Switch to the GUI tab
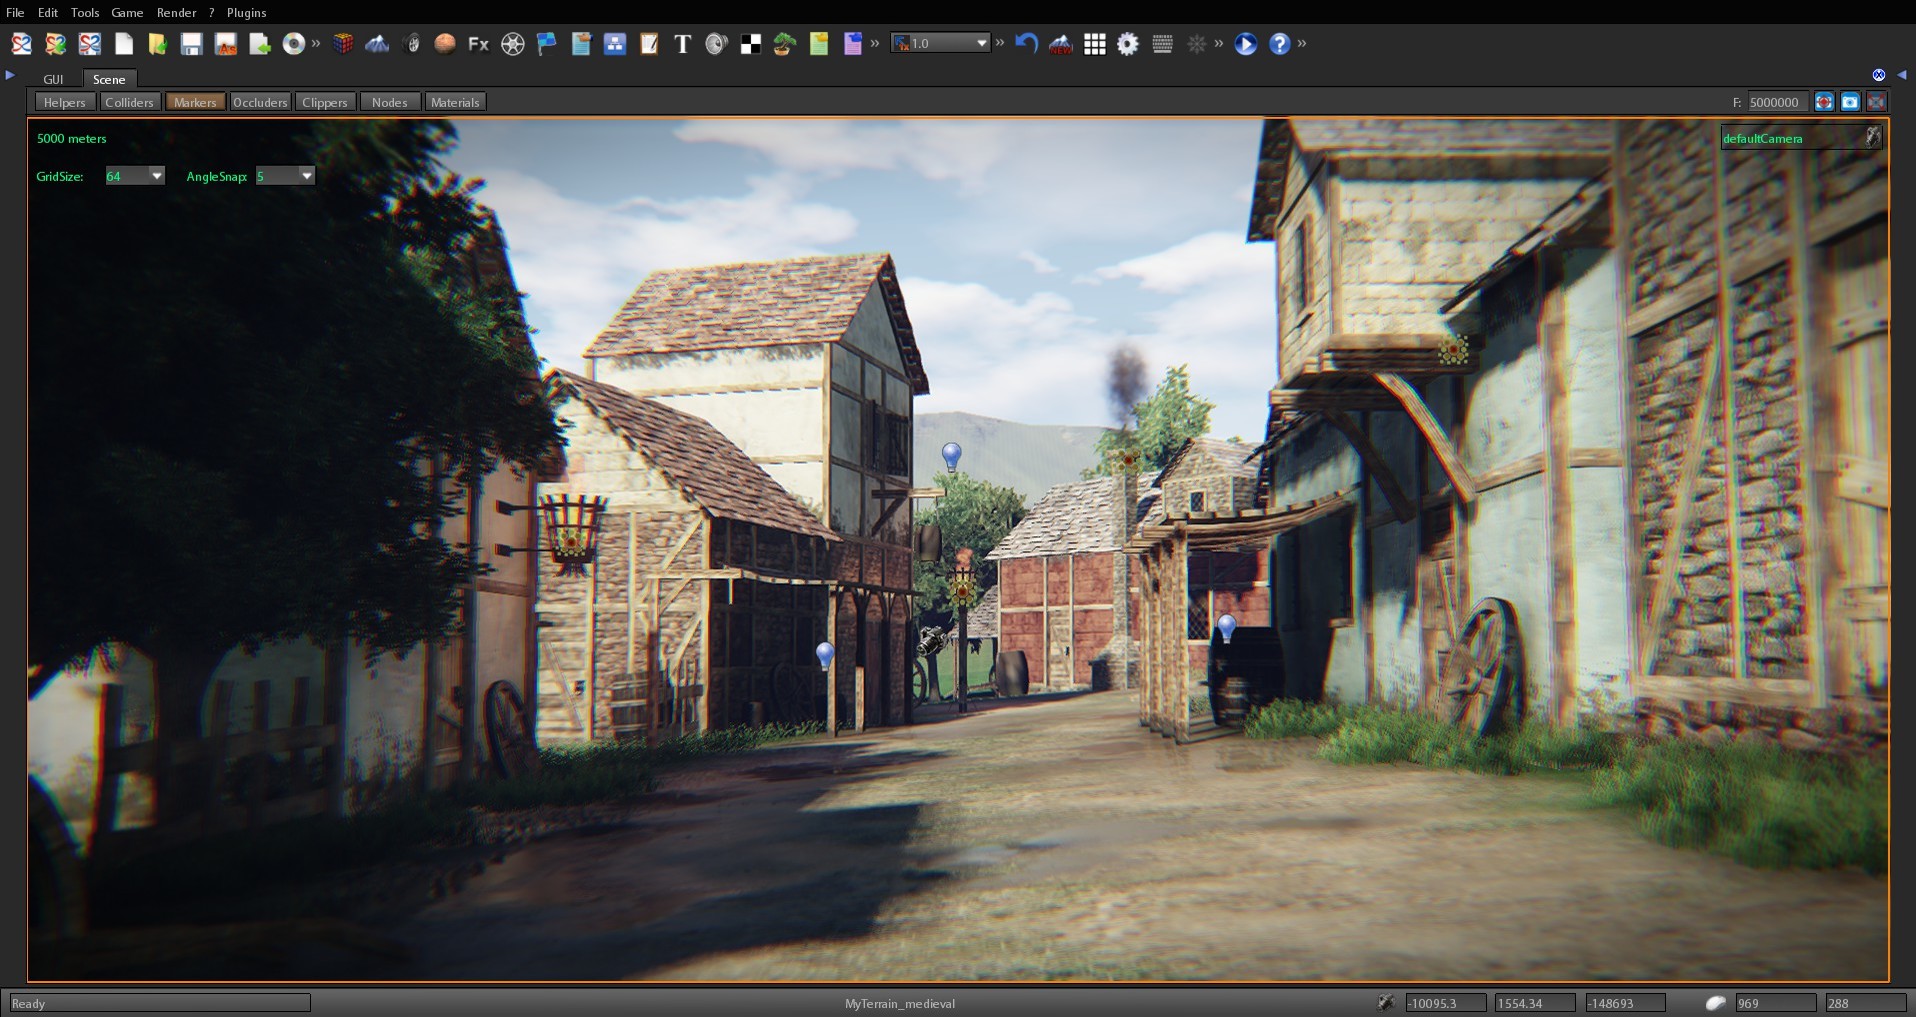The image size is (1916, 1017). pyautogui.click(x=54, y=79)
